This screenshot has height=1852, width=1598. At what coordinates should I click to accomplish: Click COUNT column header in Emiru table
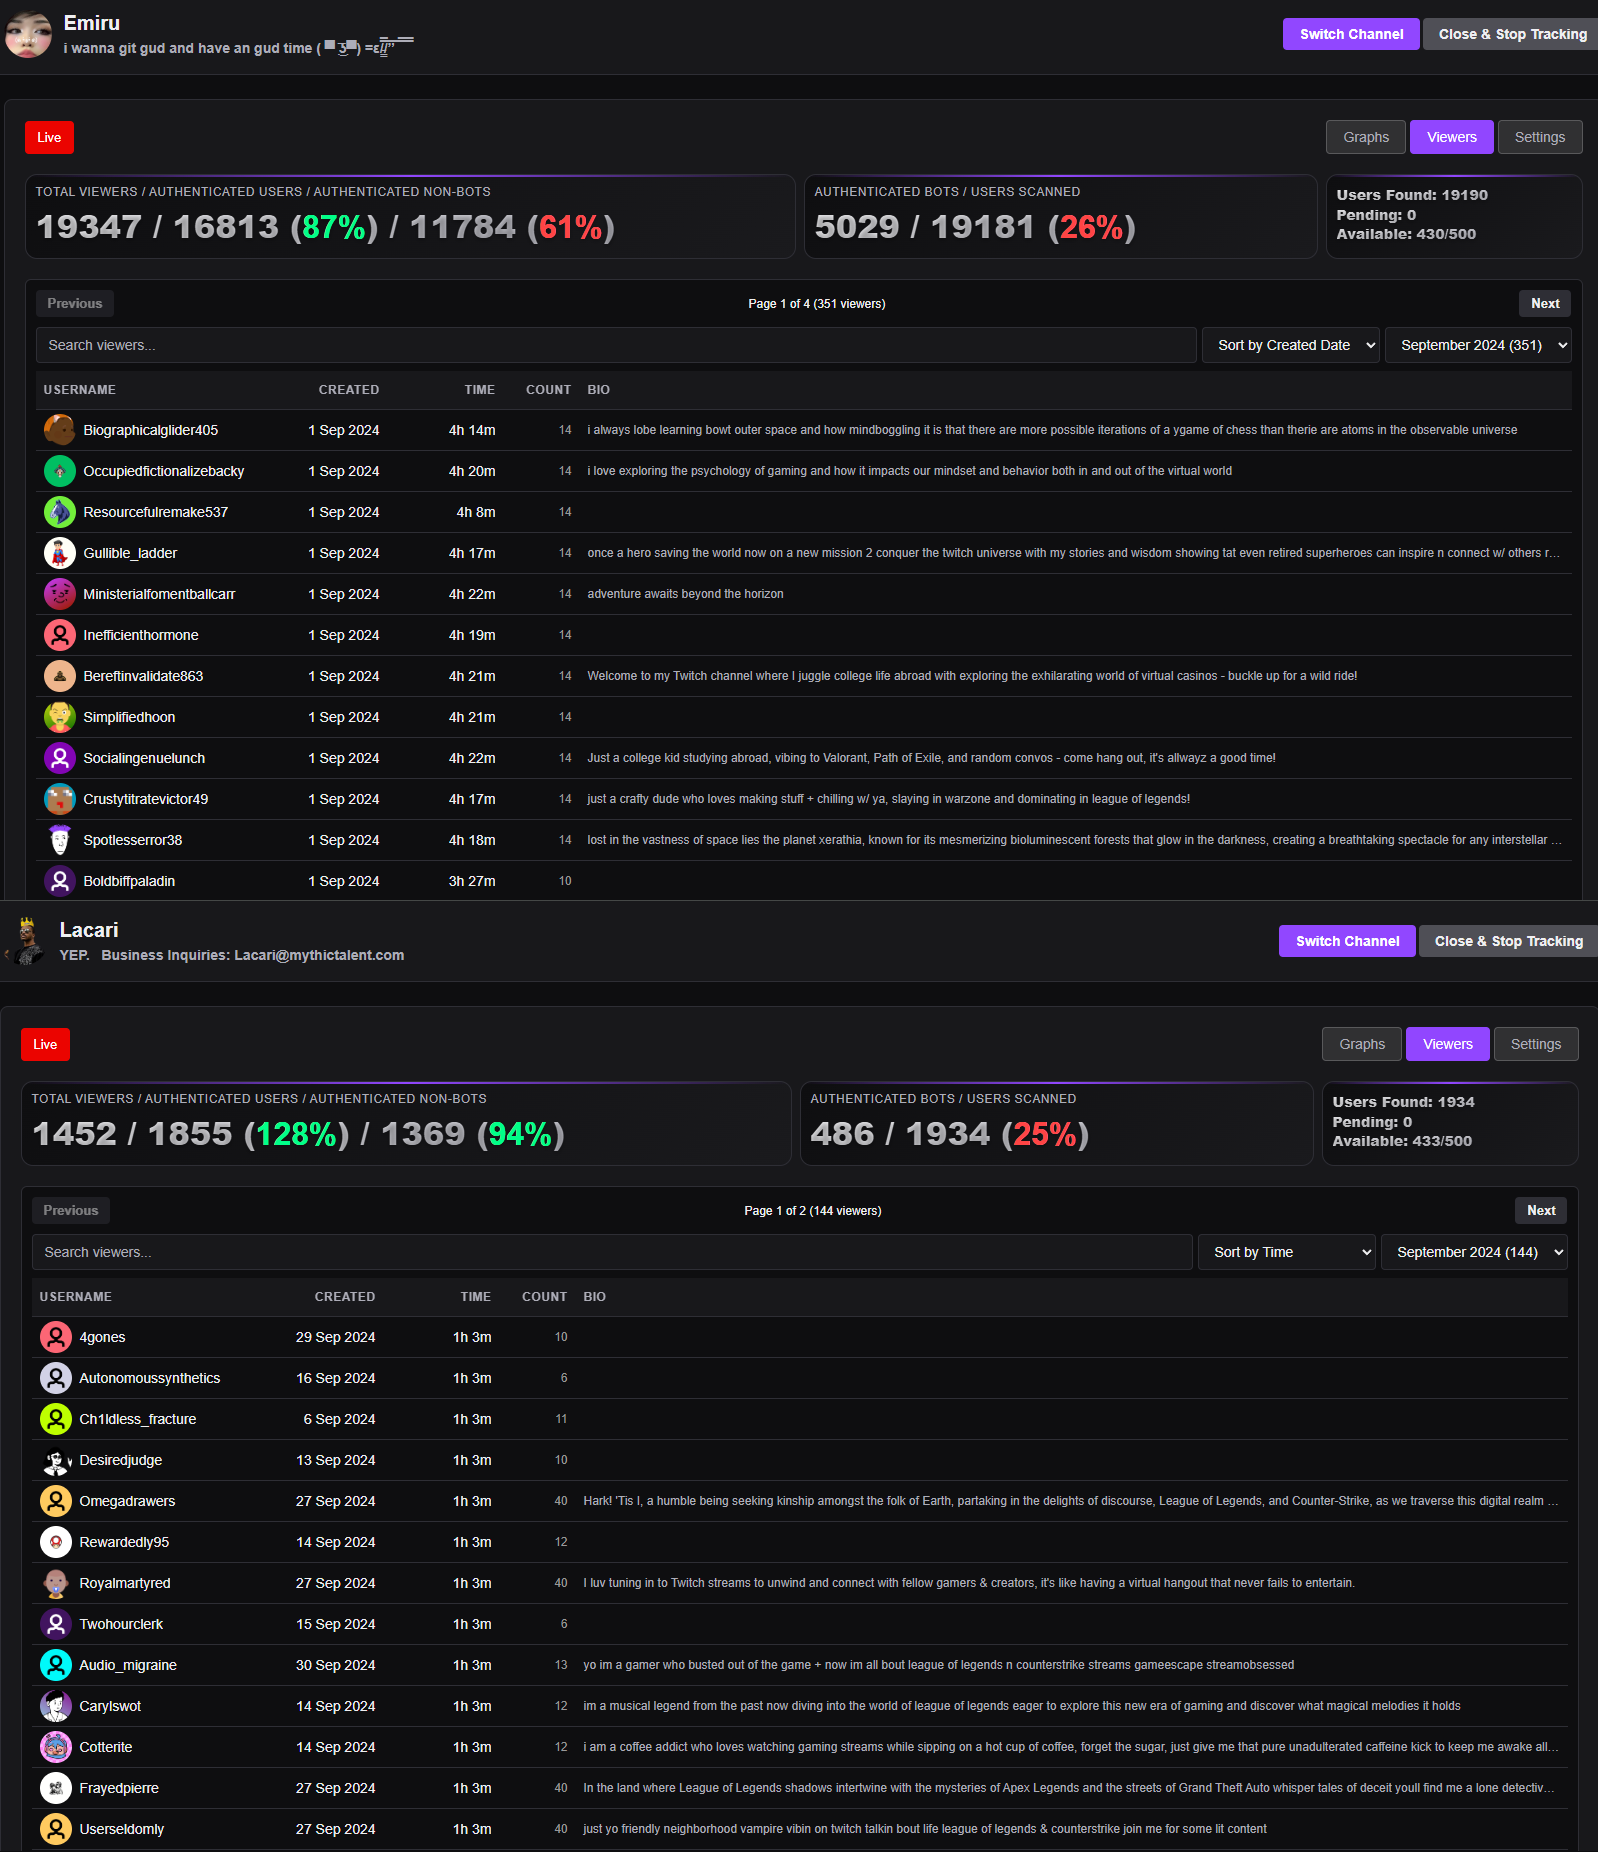coord(549,390)
